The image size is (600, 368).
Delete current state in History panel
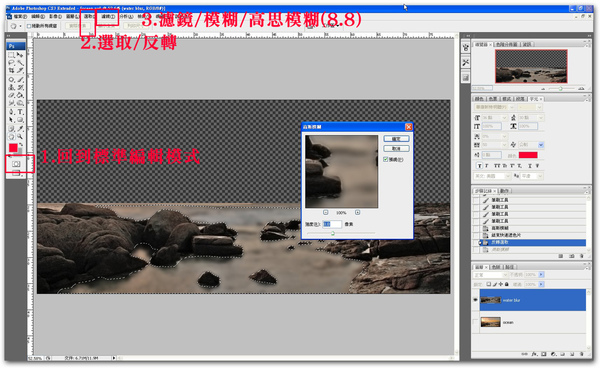(x=582, y=256)
